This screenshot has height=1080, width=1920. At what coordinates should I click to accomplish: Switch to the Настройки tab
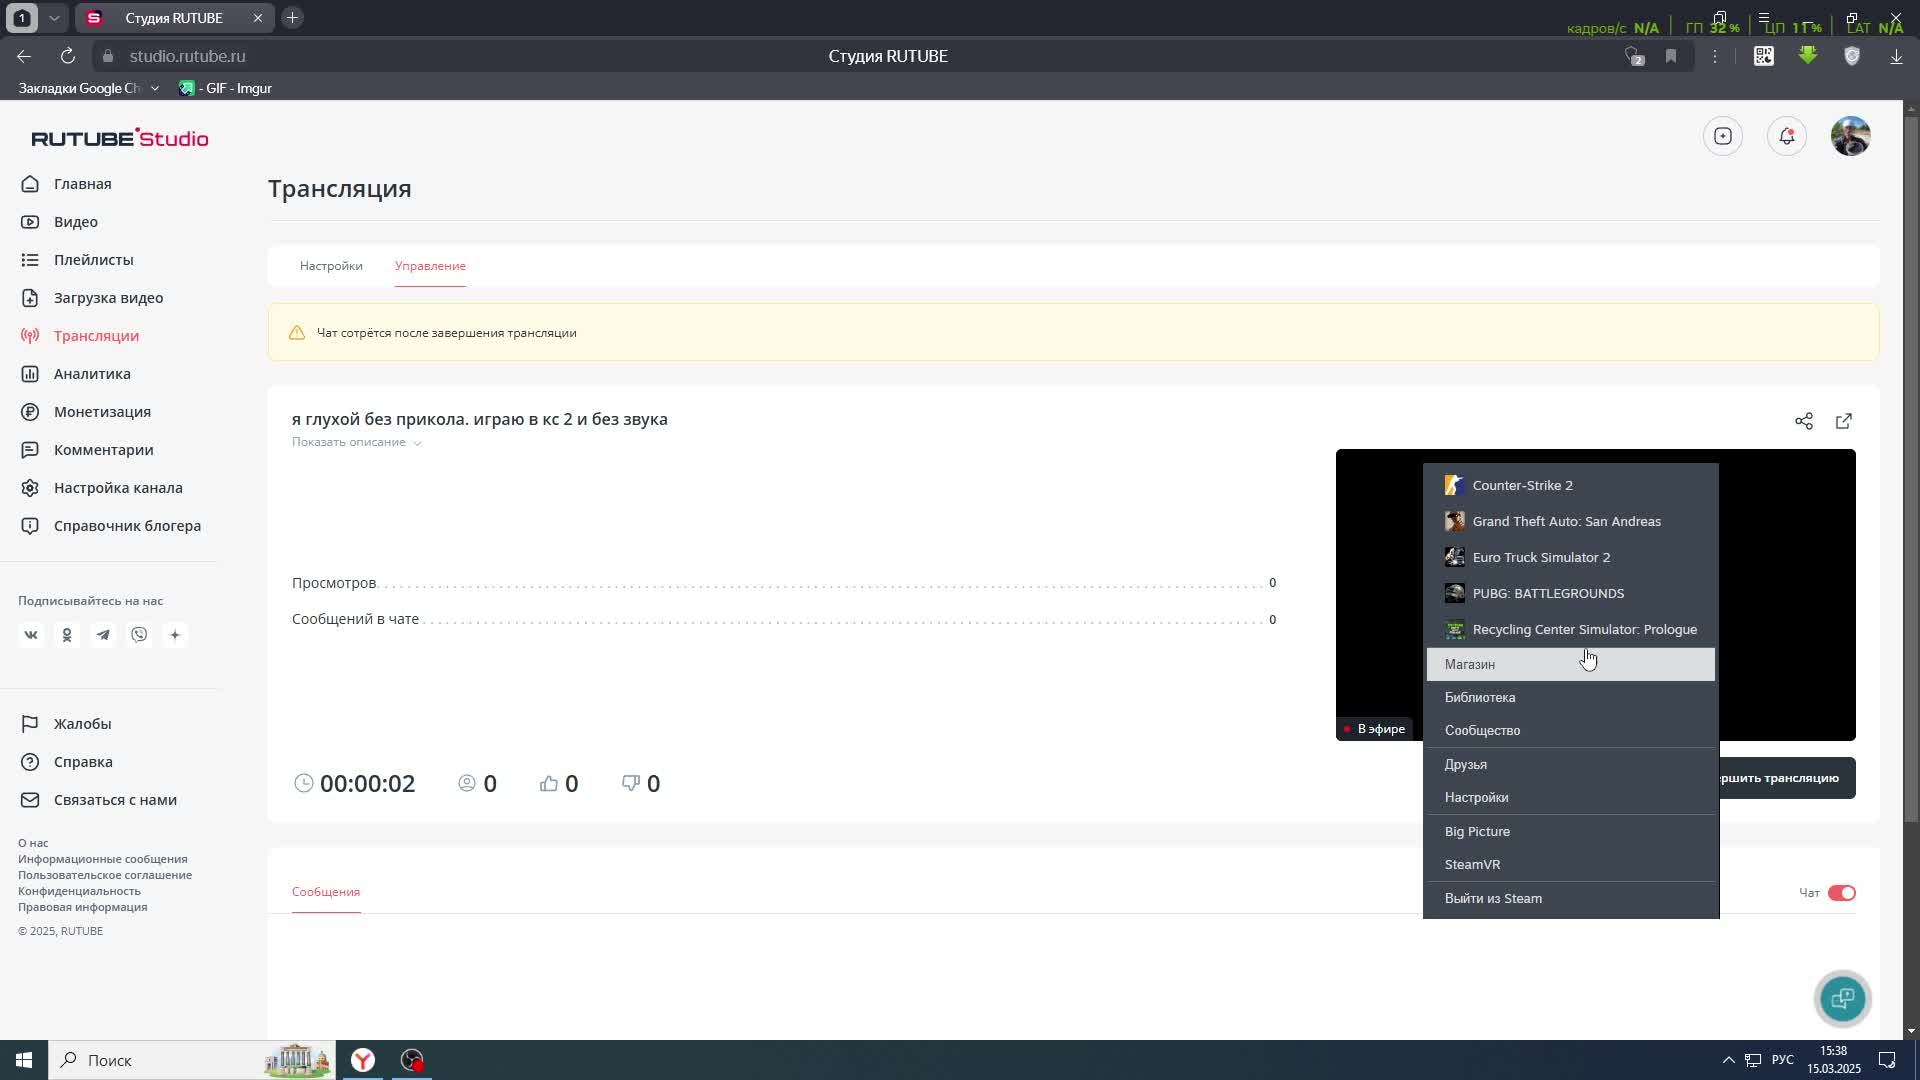point(331,266)
